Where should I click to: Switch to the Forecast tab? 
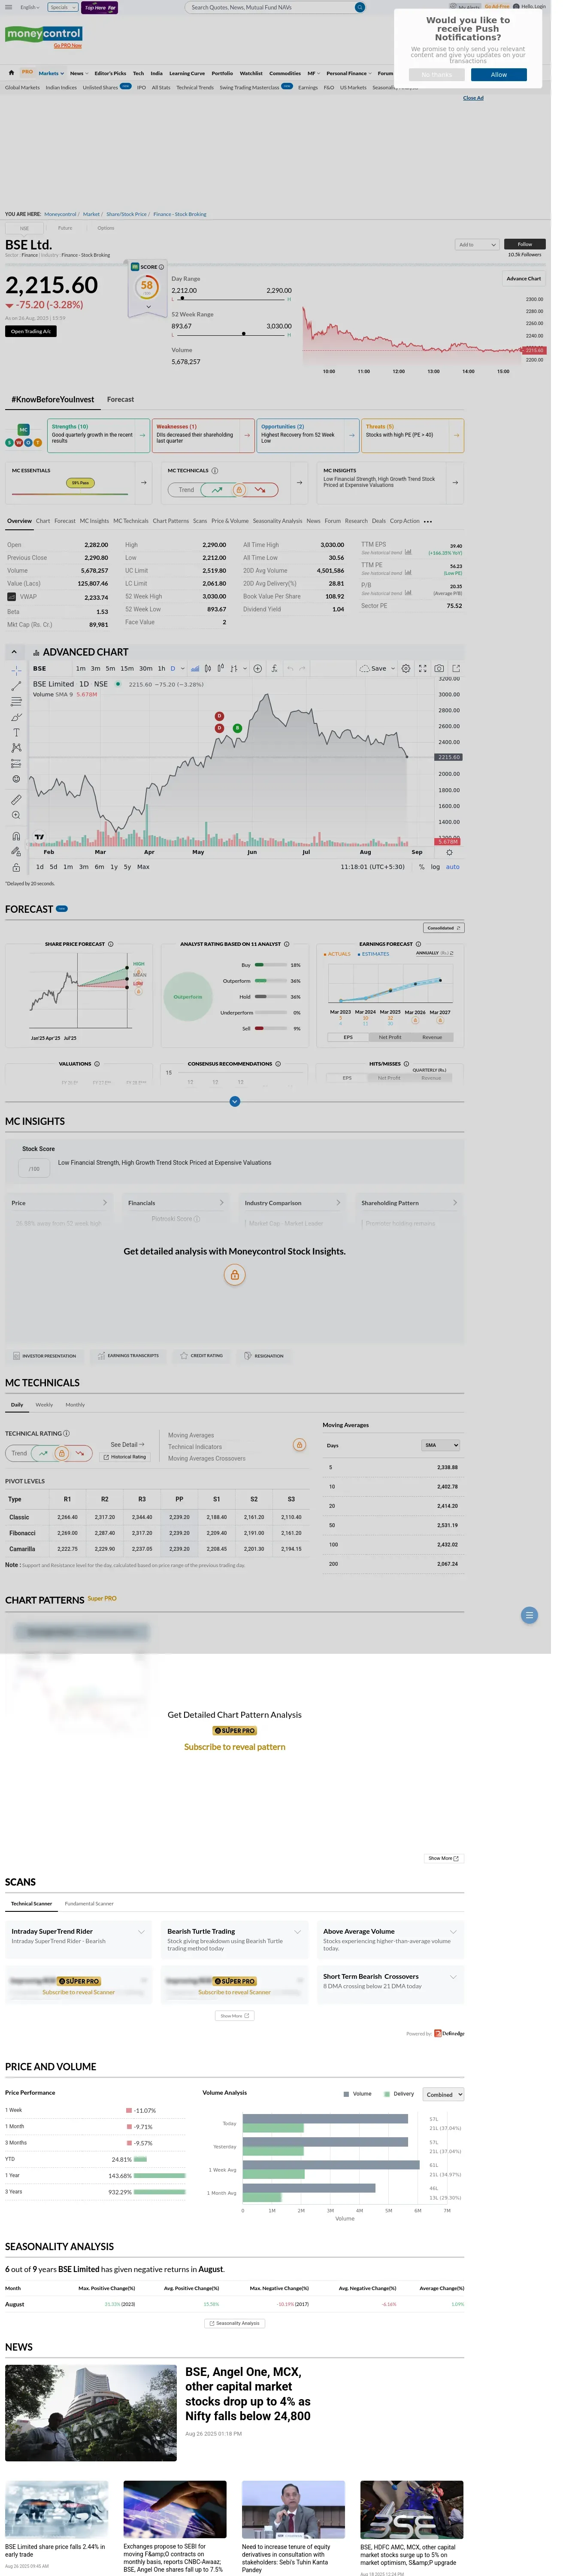click(x=121, y=399)
